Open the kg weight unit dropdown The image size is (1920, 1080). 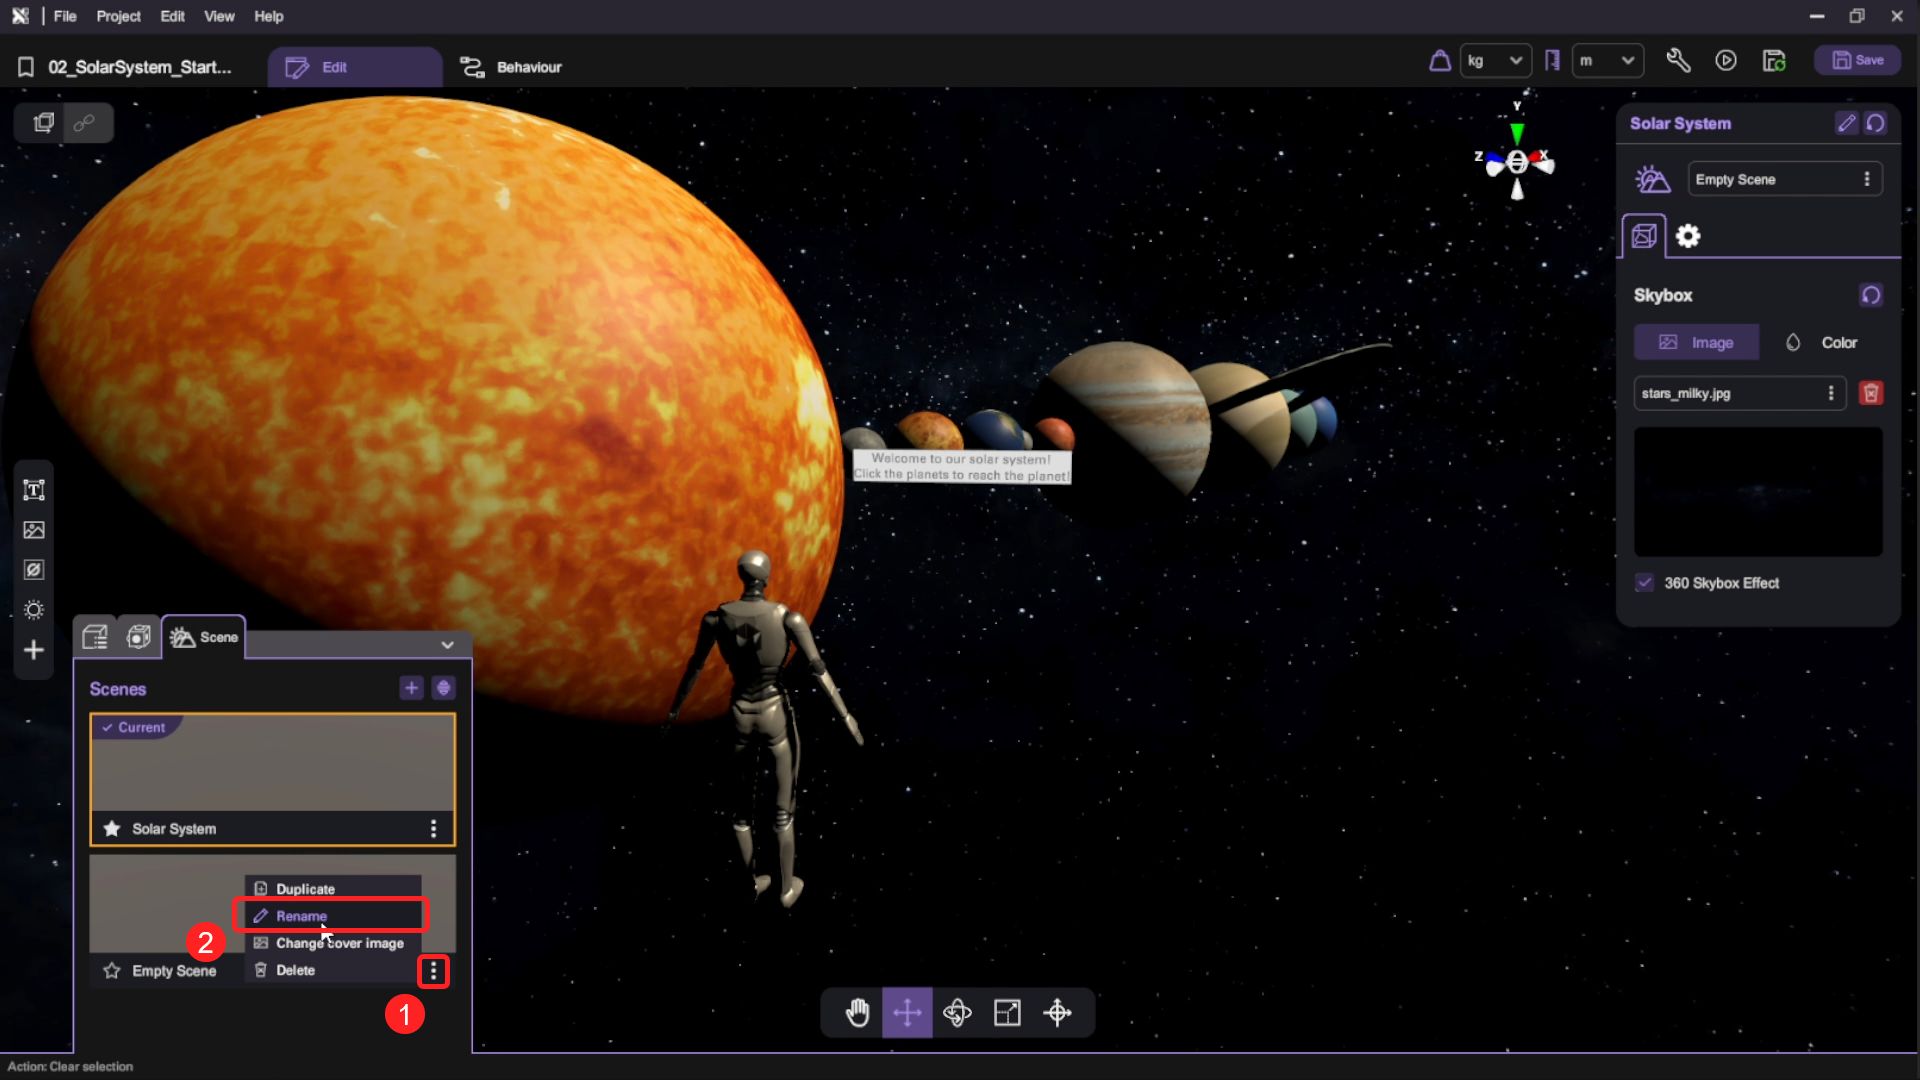click(x=1495, y=61)
